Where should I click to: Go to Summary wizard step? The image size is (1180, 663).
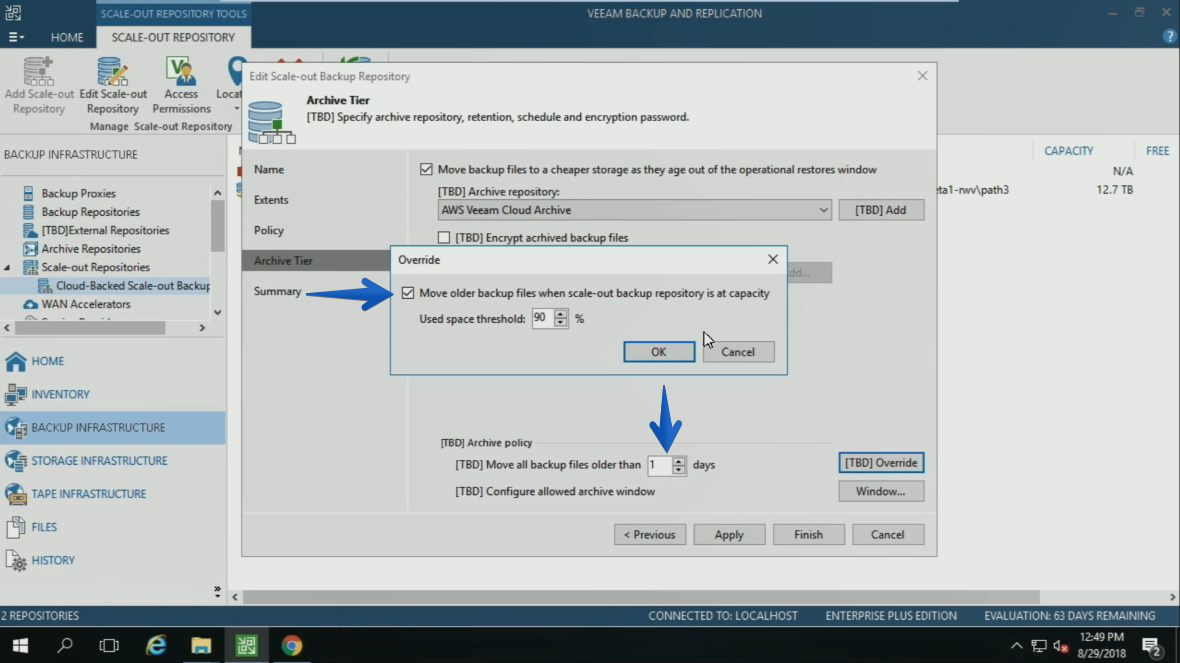click(x=277, y=291)
